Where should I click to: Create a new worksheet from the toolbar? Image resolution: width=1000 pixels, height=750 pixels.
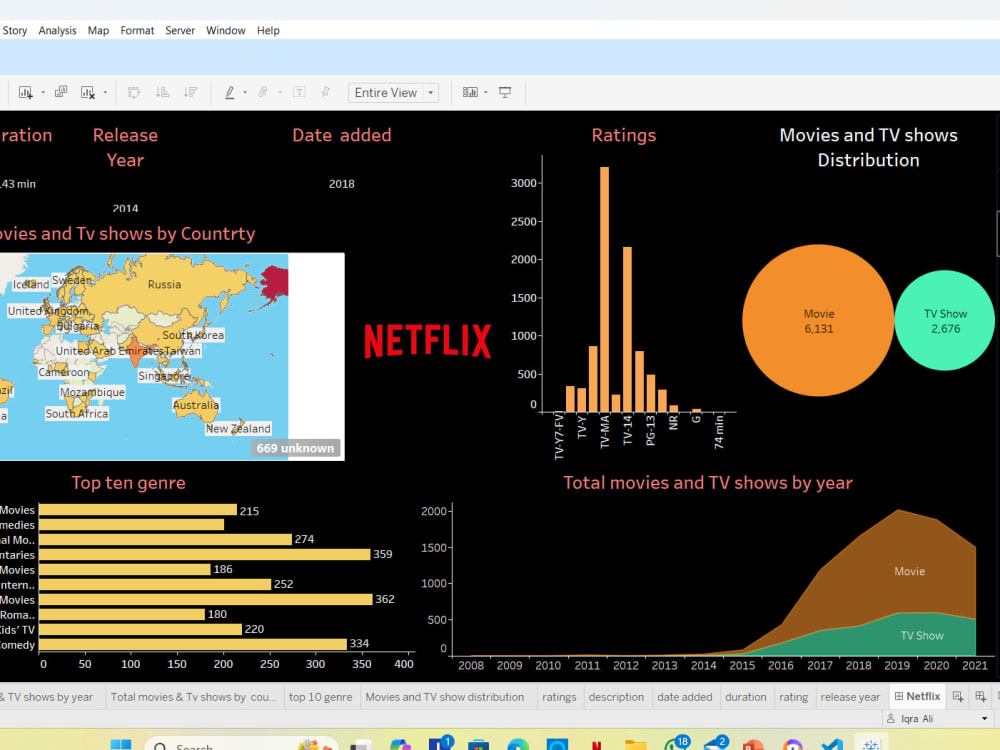click(26, 92)
